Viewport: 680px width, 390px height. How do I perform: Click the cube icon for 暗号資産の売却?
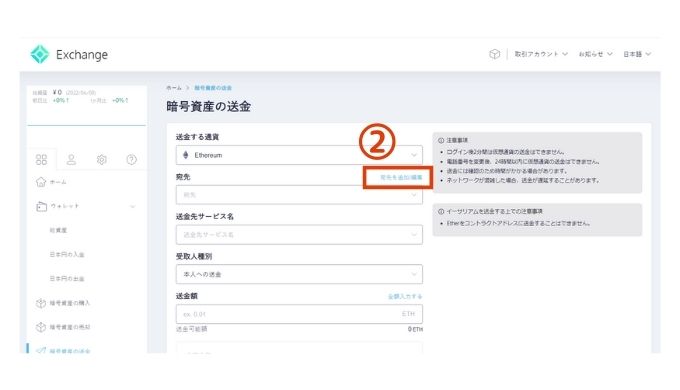point(41,327)
